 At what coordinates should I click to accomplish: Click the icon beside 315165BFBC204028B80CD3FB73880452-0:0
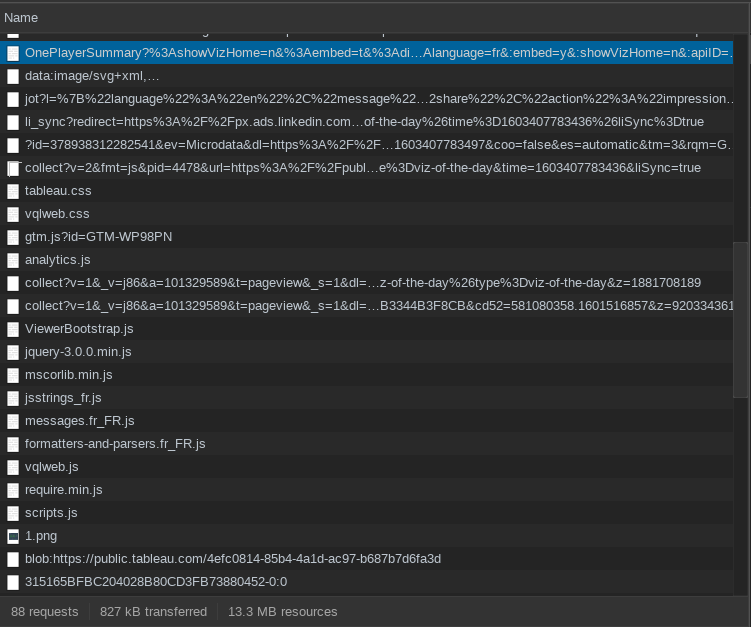[13, 582]
